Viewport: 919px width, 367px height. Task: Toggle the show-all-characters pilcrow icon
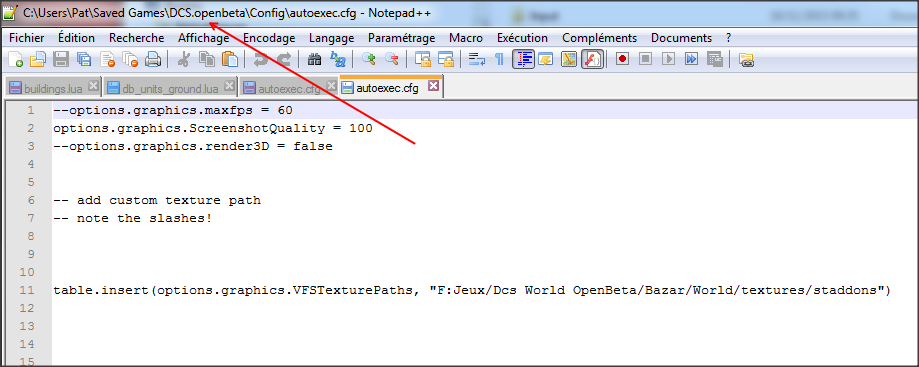(499, 59)
